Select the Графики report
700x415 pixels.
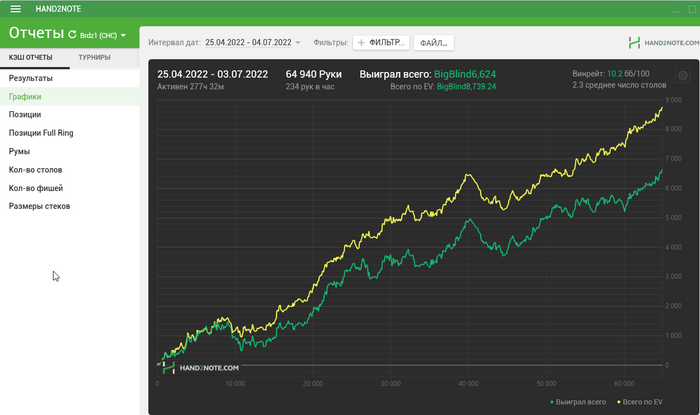coord(70,96)
